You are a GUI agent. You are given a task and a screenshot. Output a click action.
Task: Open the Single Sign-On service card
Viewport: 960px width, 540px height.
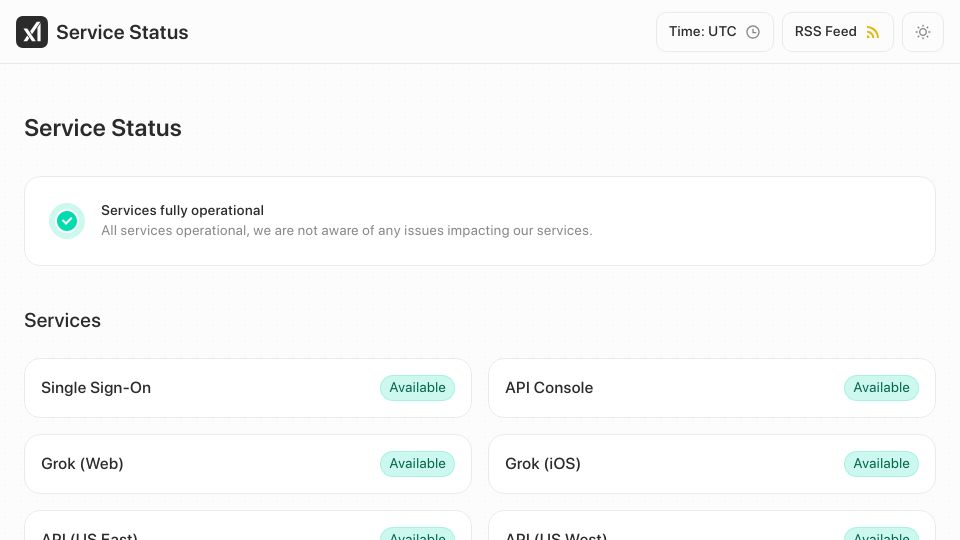pyautogui.click(x=248, y=388)
